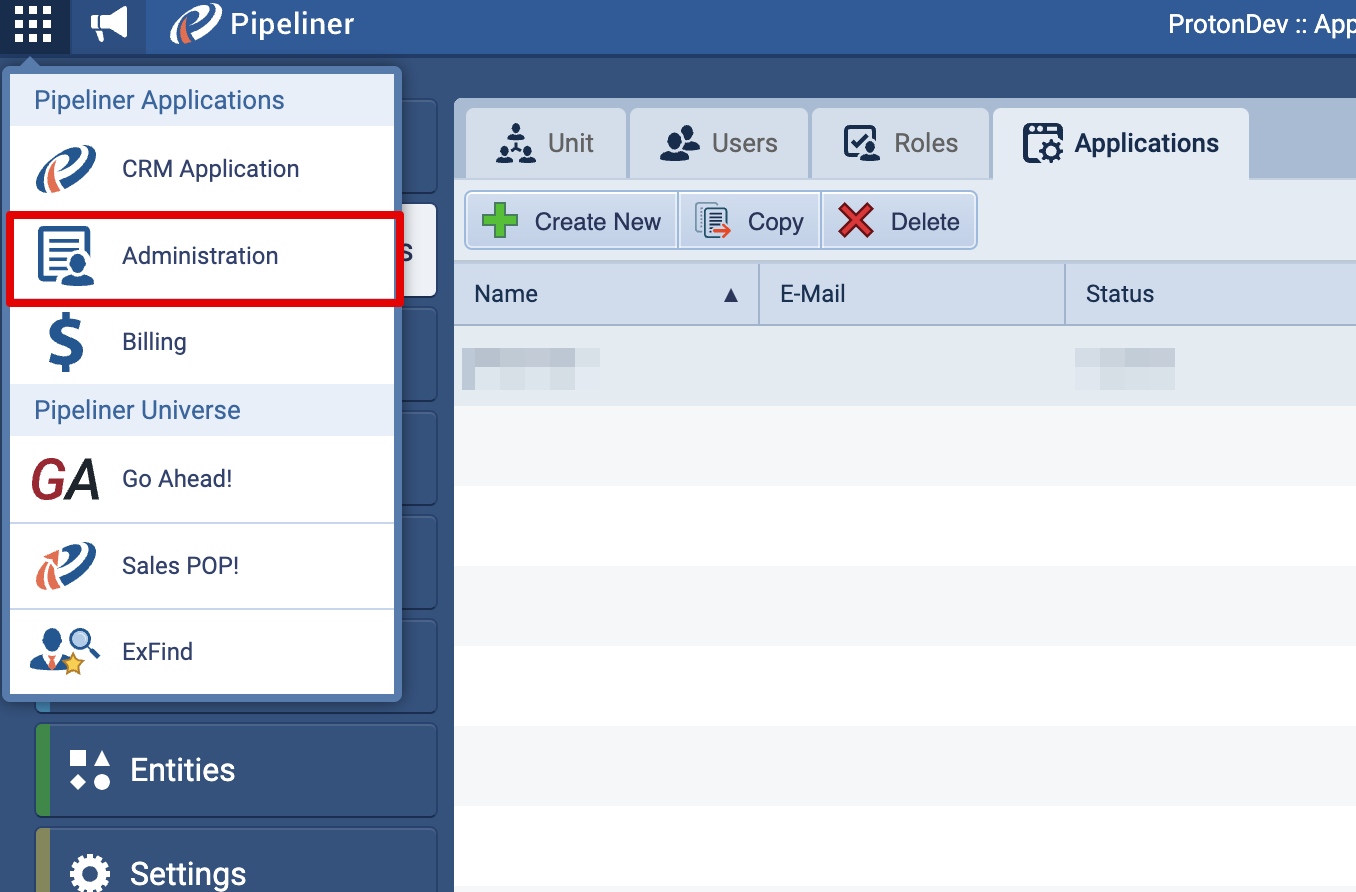The height and width of the screenshot is (892, 1356).
Task: Click the app grid launcher icon
Action: pyautogui.click(x=33, y=25)
